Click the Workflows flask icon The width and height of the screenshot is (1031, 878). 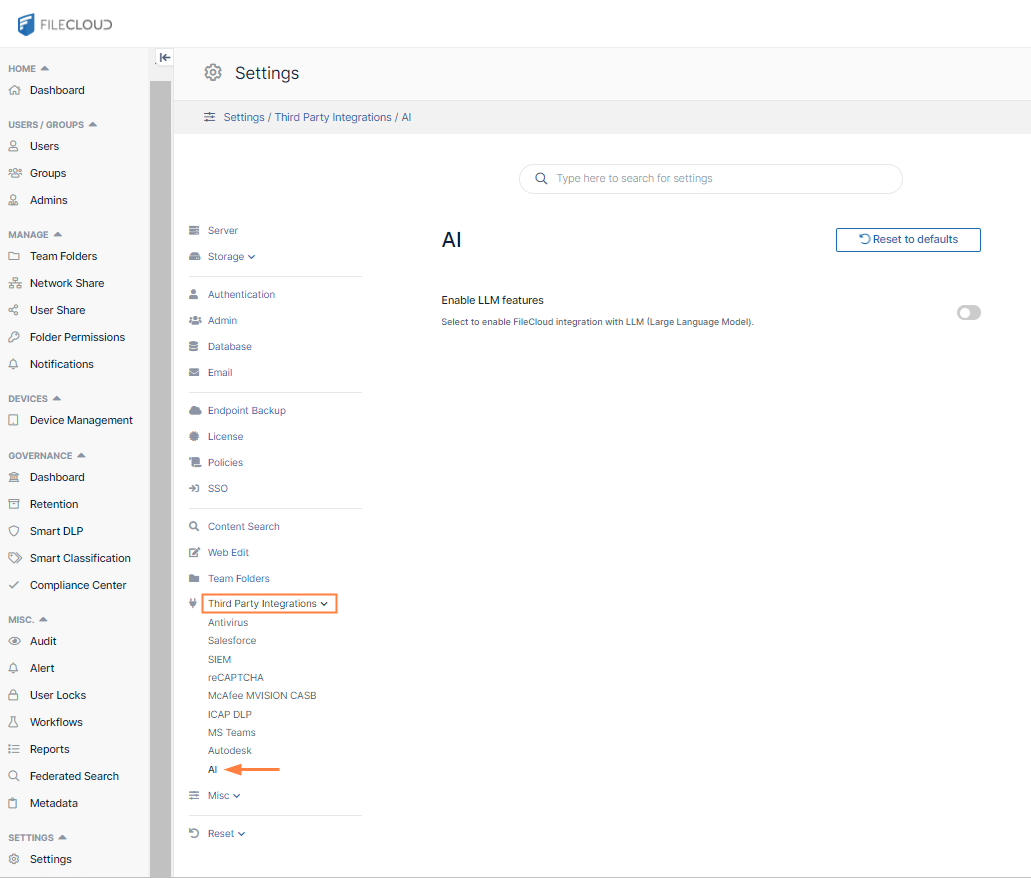point(14,722)
